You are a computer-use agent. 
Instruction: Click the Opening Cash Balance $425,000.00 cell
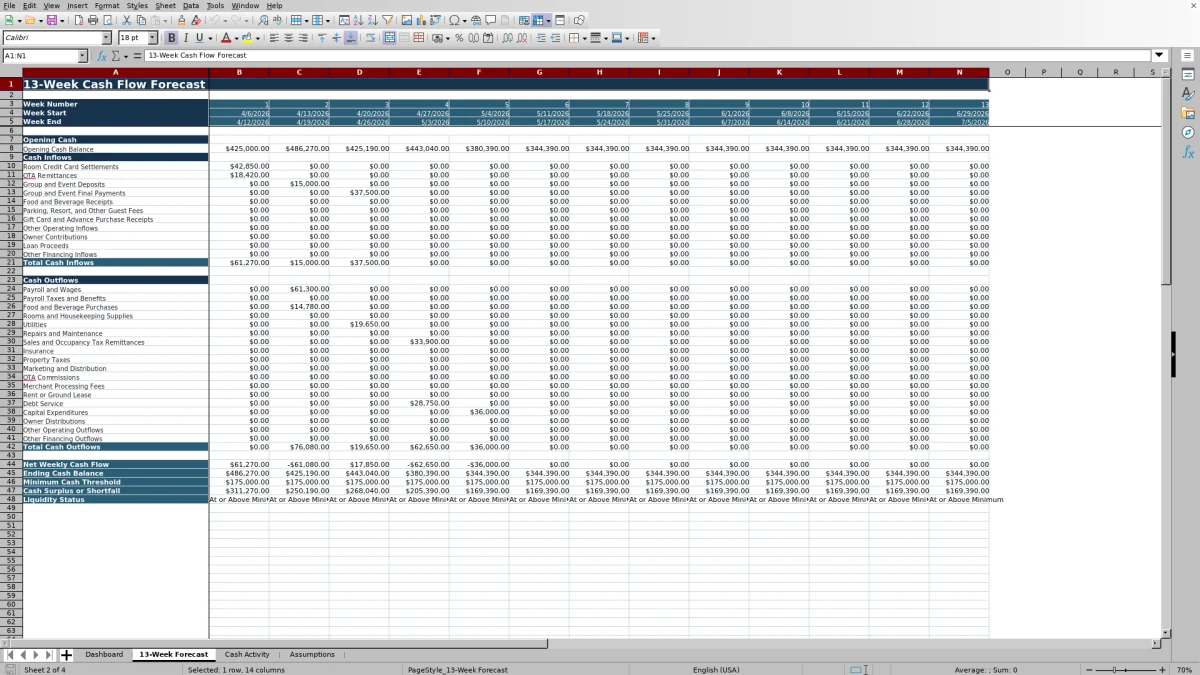click(x=239, y=149)
